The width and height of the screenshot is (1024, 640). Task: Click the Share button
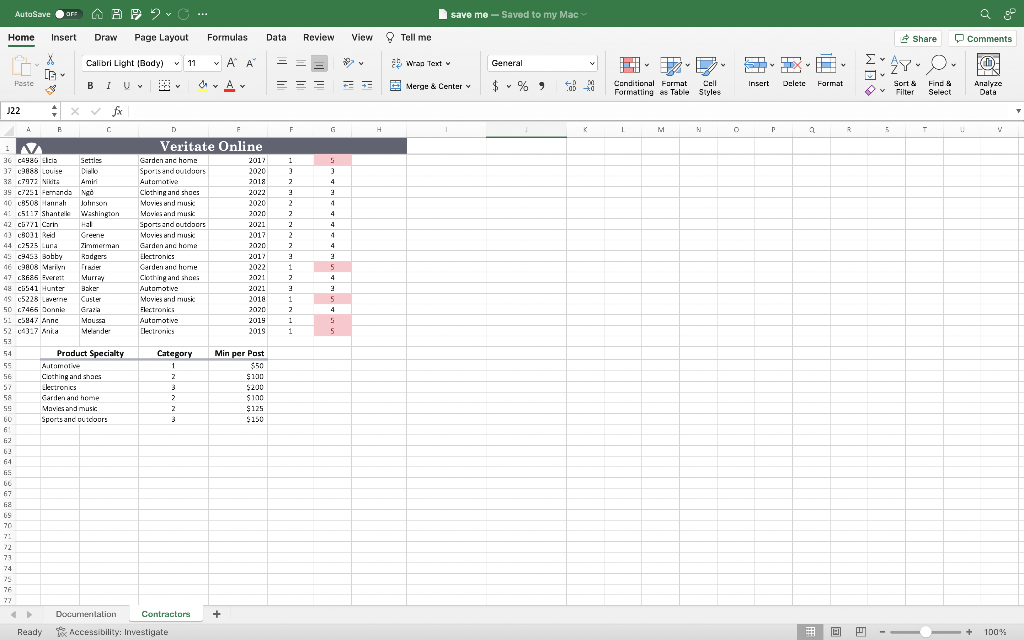tap(918, 39)
